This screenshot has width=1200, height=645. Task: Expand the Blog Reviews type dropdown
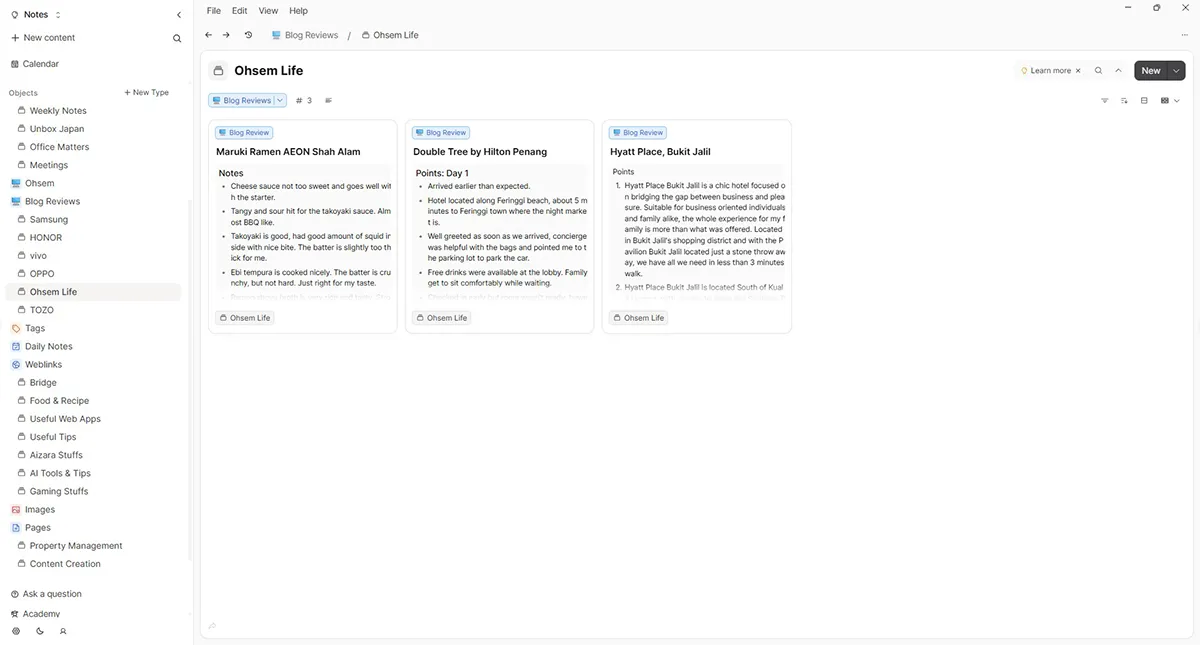click(x=280, y=100)
